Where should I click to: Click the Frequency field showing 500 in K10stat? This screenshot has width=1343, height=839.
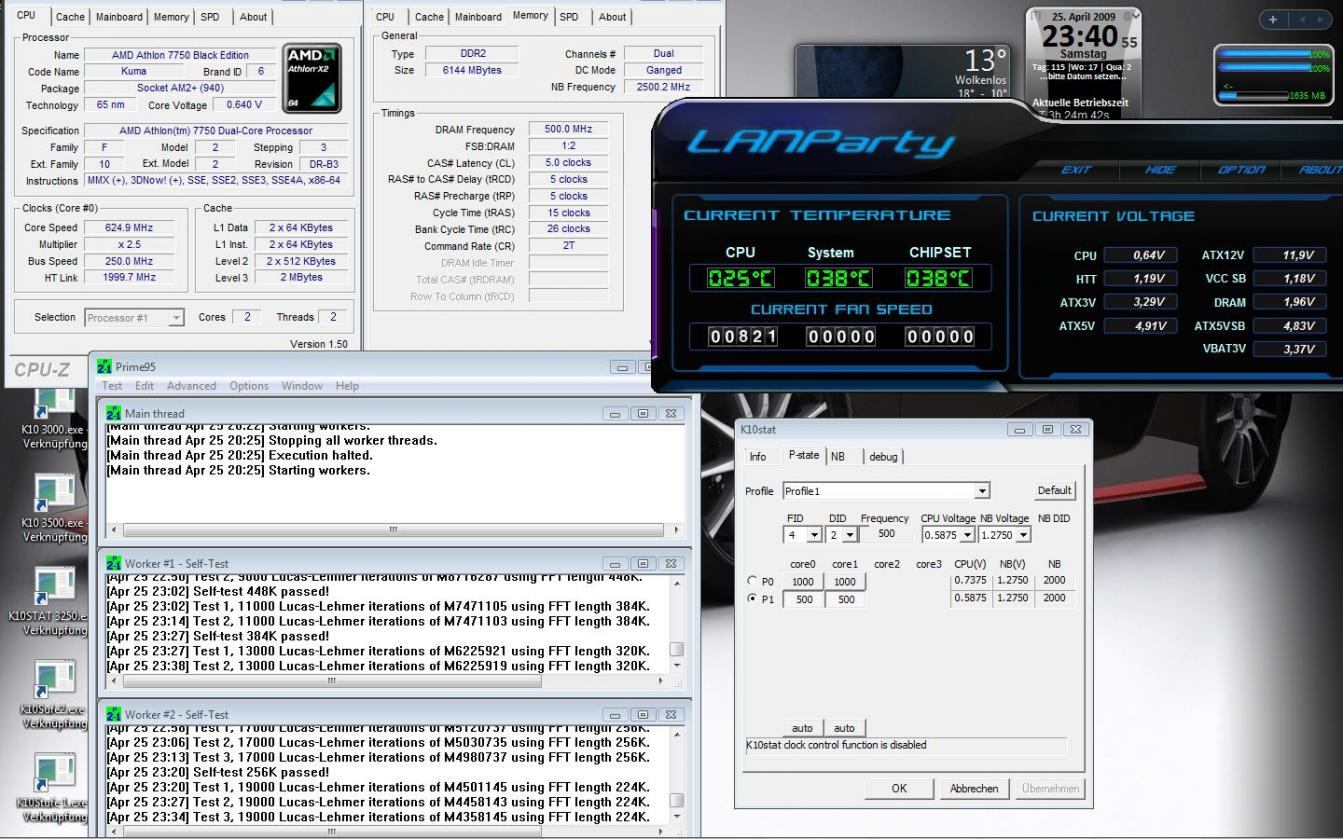click(x=885, y=535)
